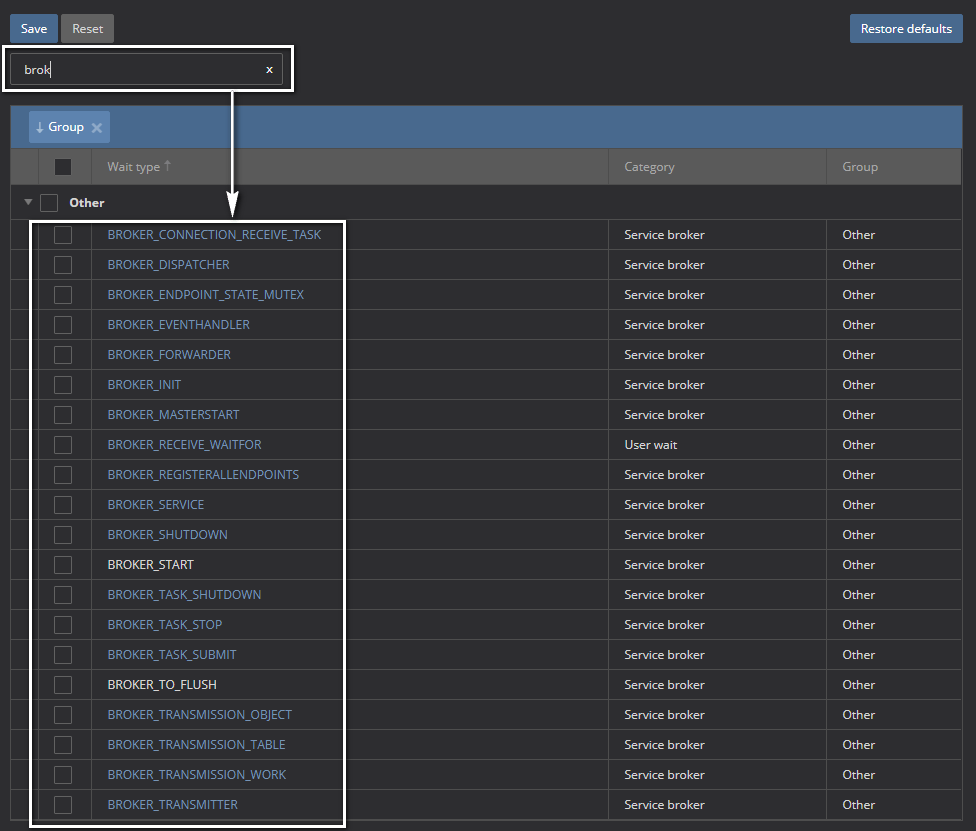Clear the search box with the x icon
This screenshot has height=831, width=976.
coord(269,70)
